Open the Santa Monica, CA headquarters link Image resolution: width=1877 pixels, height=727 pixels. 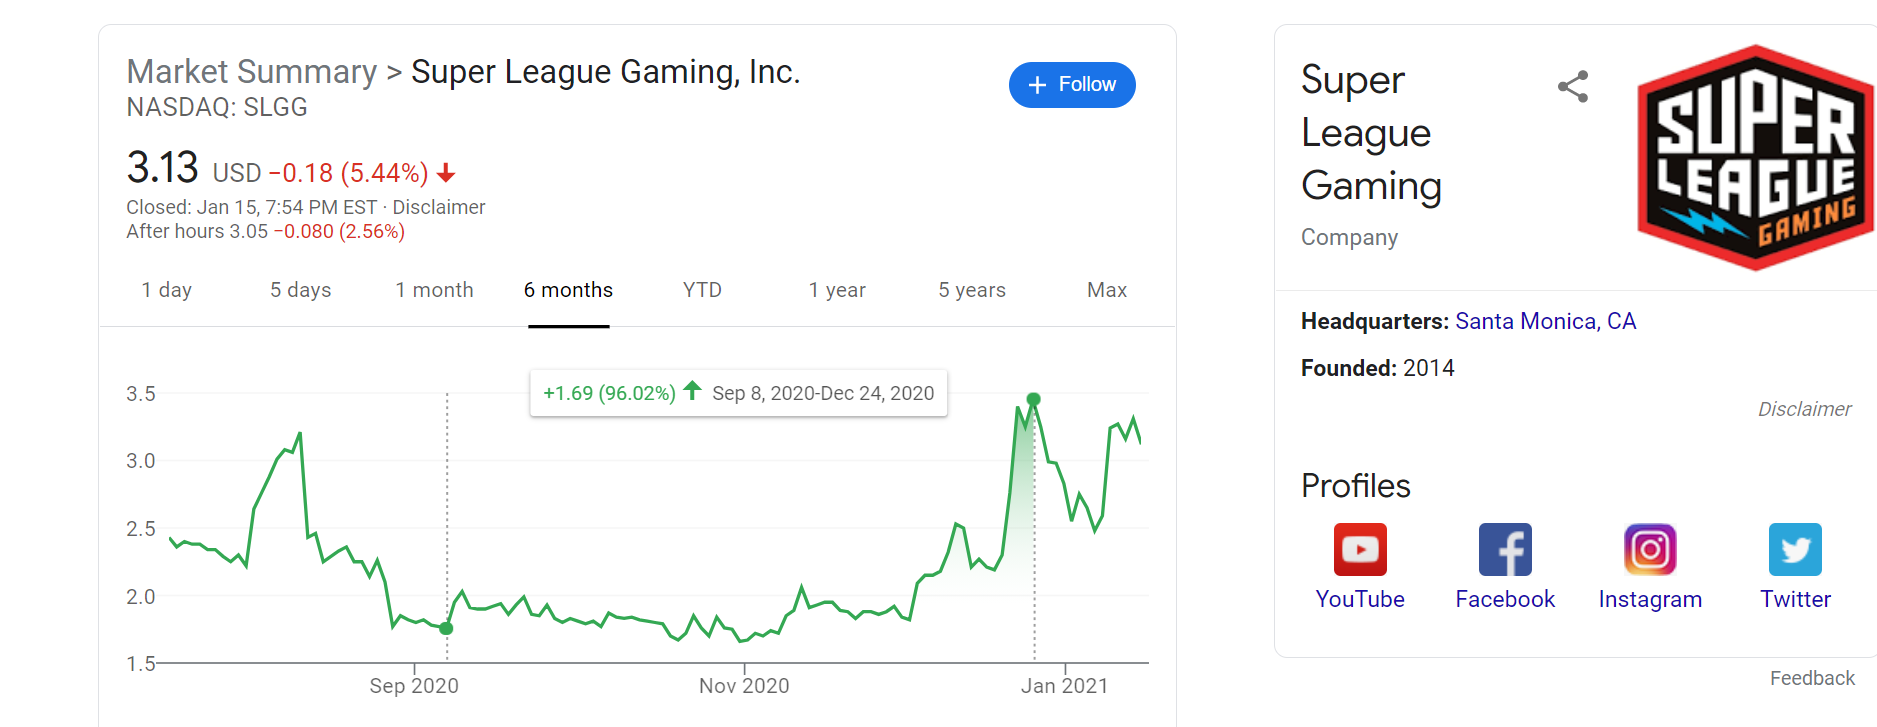point(1545,321)
